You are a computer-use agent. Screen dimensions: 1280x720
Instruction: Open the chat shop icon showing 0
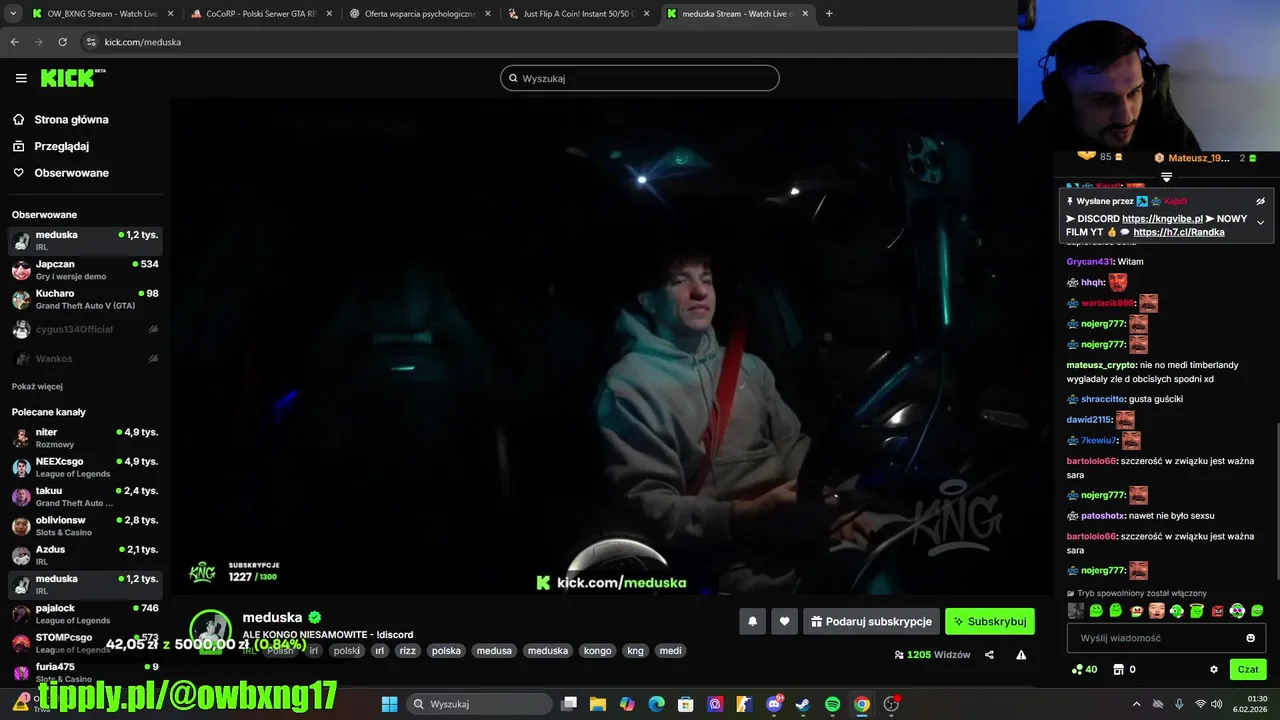[x=1125, y=669]
